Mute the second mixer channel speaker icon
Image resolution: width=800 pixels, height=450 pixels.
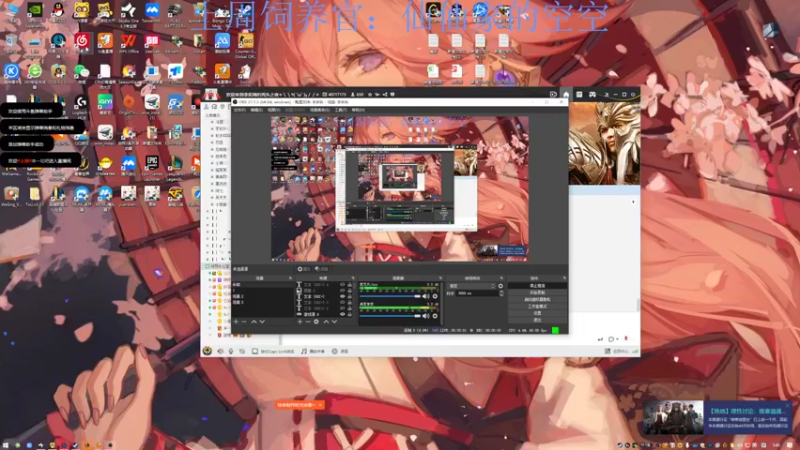pos(426,316)
